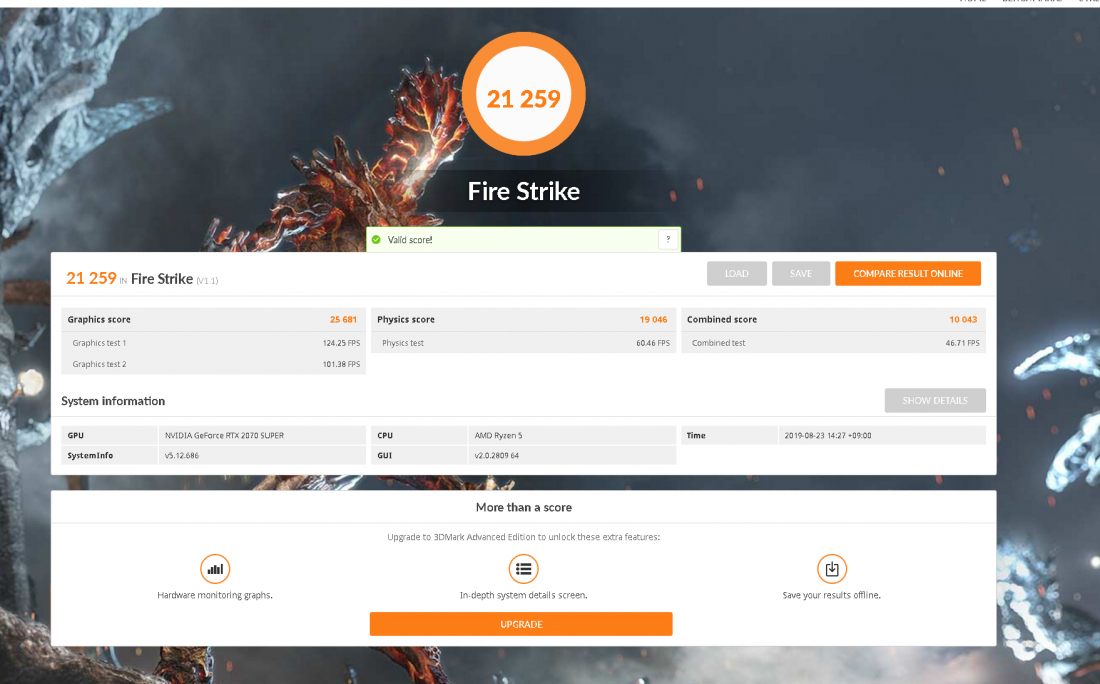1100x684 pixels.
Task: Click the NVIDIA GeForce RTX 2070 SUPER field
Action: click(x=262, y=436)
